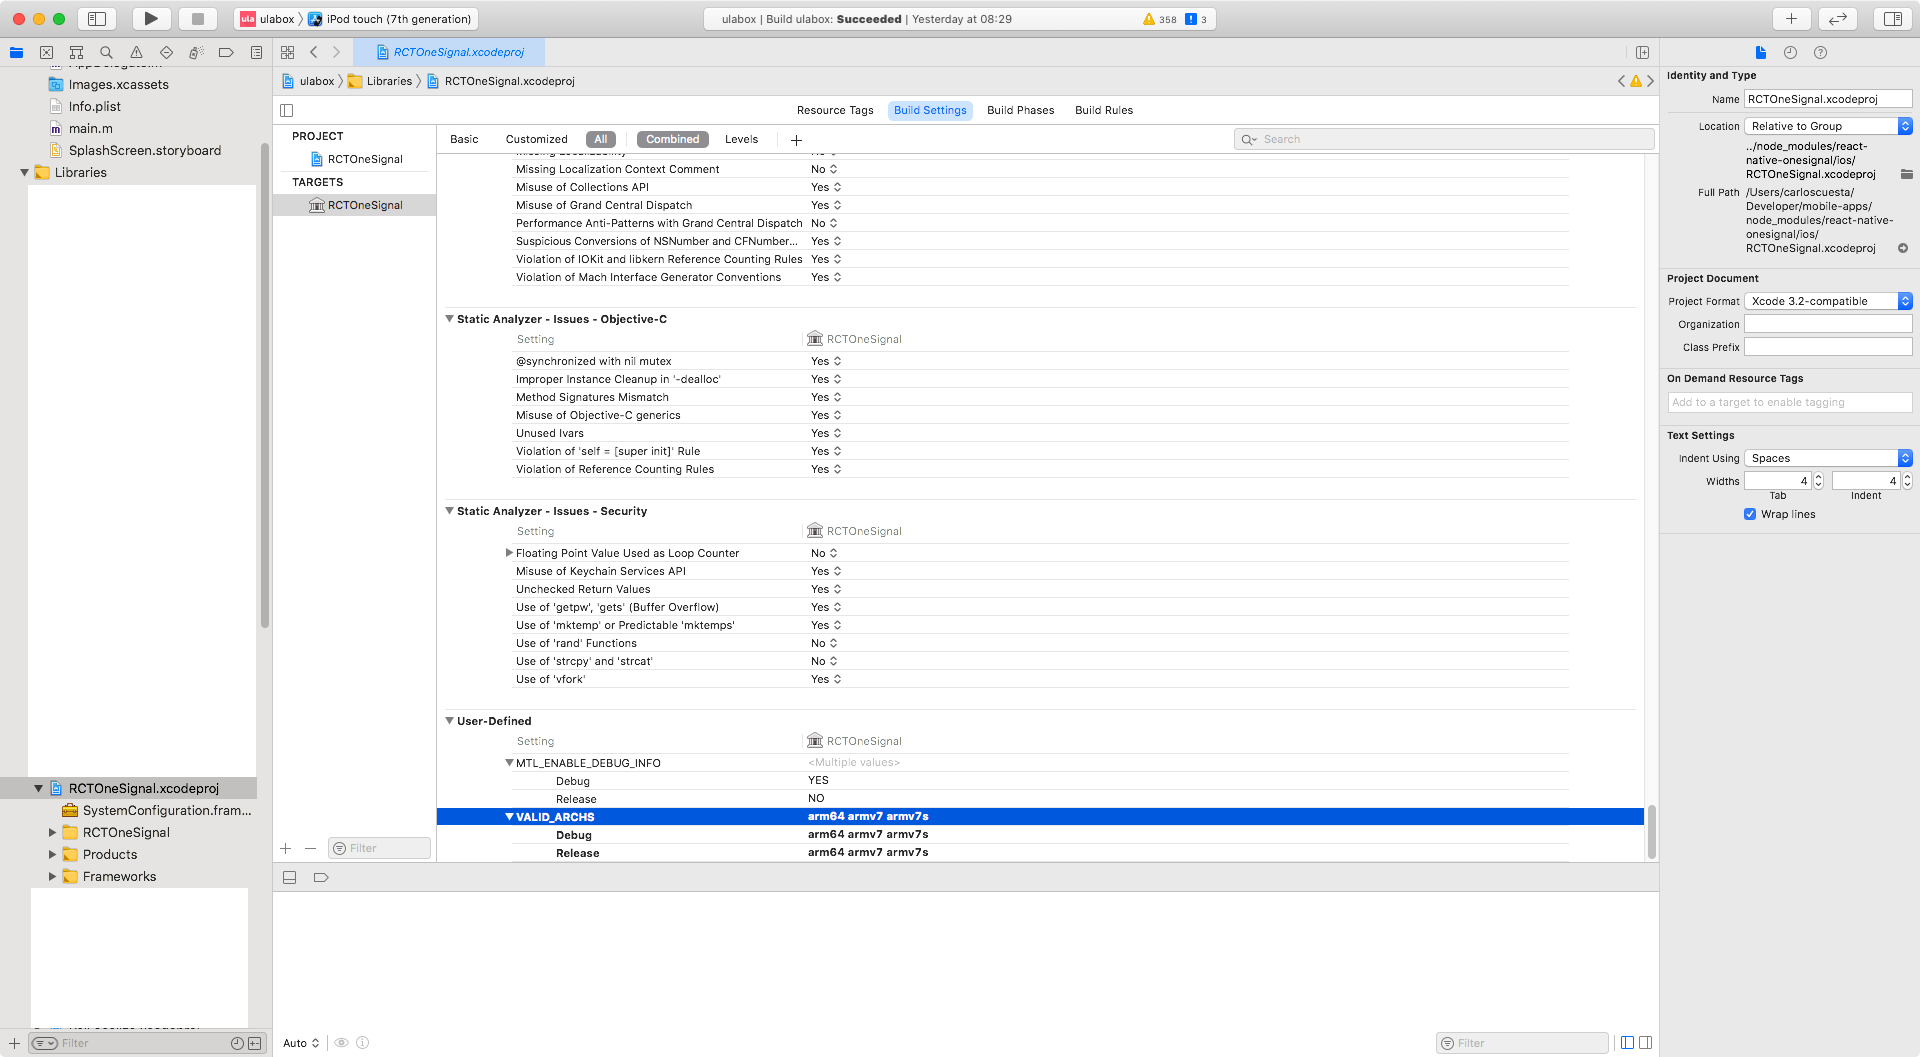Expand the Frameworks folder

click(x=52, y=876)
